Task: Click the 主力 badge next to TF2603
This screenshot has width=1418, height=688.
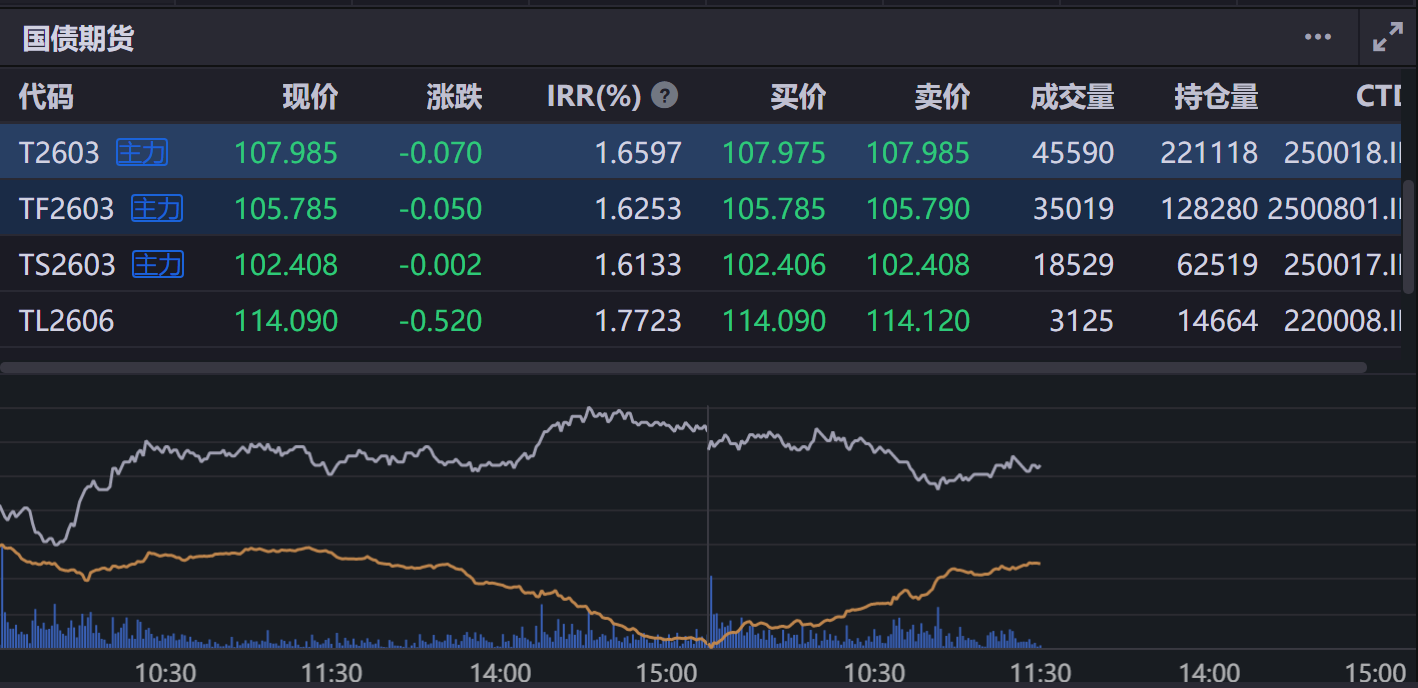Action: point(157,208)
